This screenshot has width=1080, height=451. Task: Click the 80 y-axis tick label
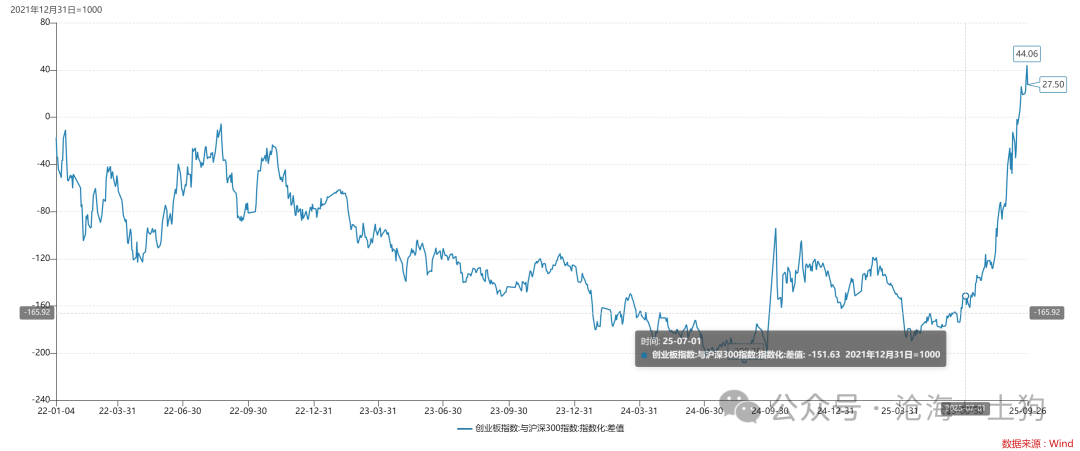tap(45, 22)
